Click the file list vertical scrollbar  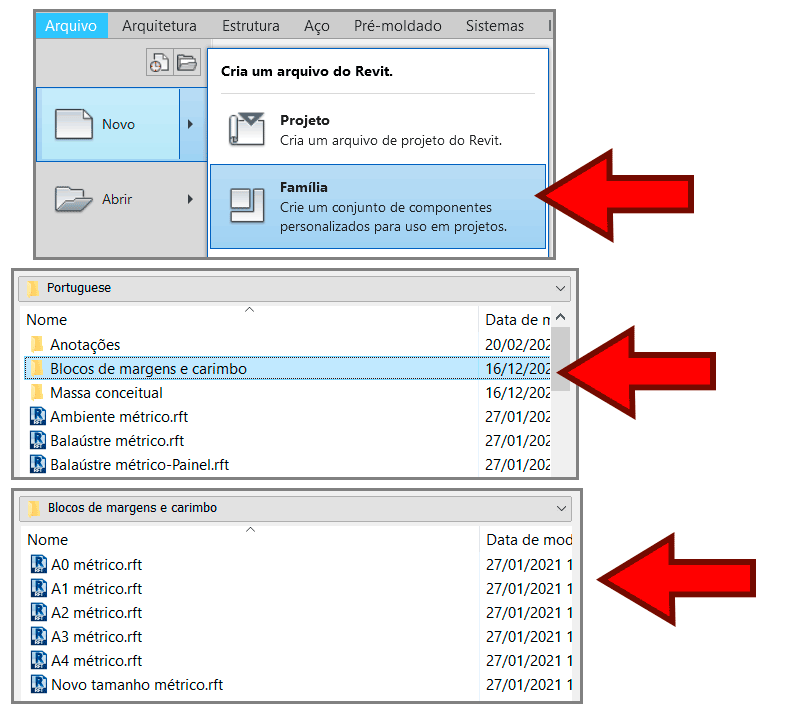pos(561,360)
